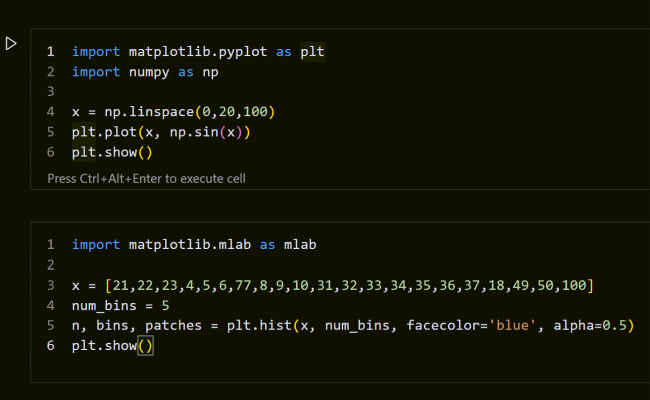Click the plt.hist line in second cell
Screen dimensions: 650x400
coord(353,325)
